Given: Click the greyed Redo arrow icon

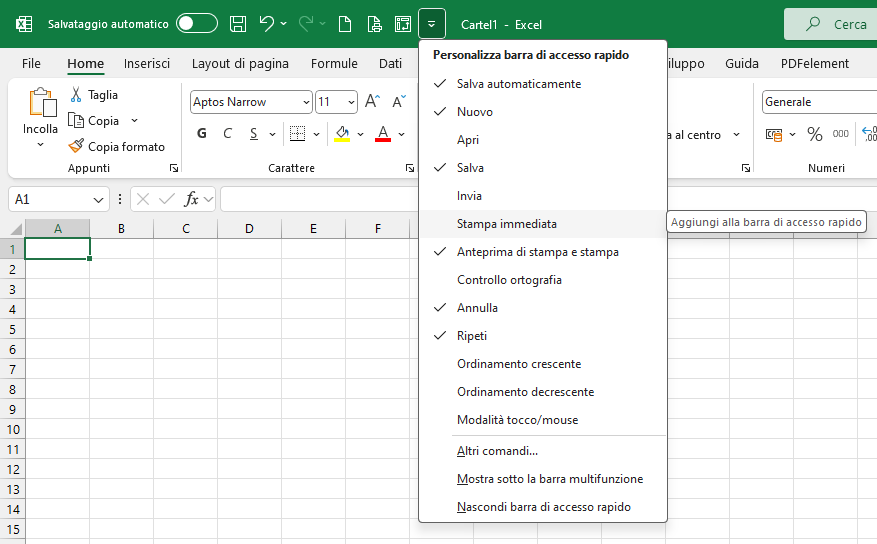Looking at the screenshot, I should (306, 23).
